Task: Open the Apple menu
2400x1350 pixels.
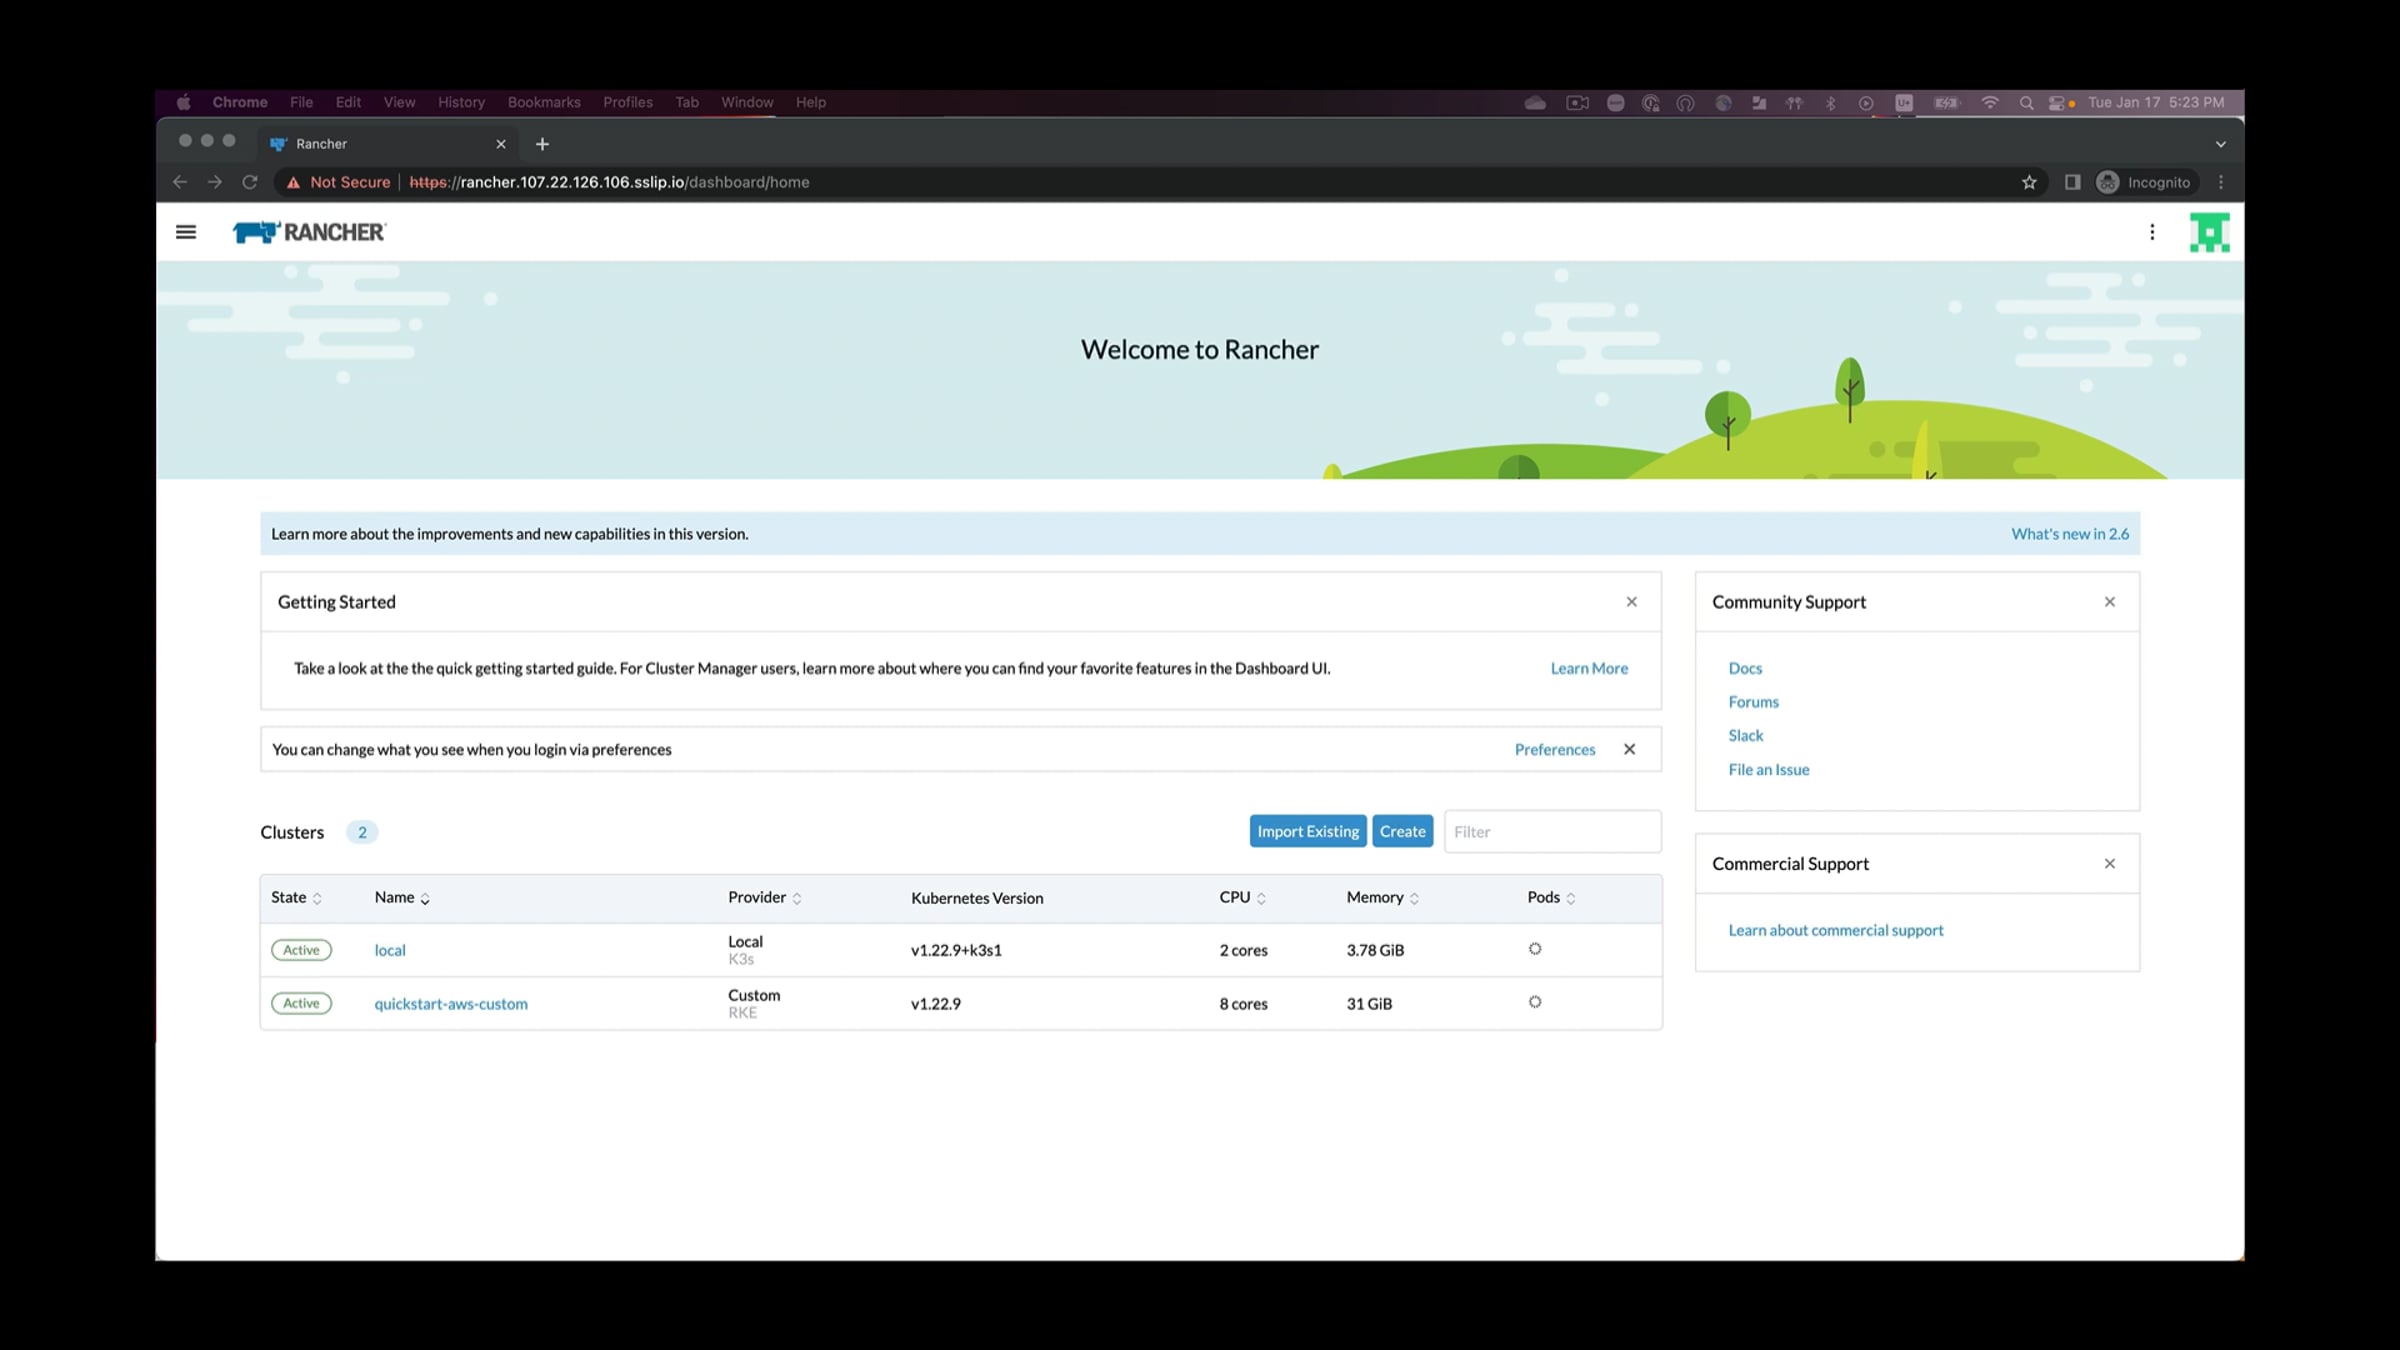Action: point(184,102)
